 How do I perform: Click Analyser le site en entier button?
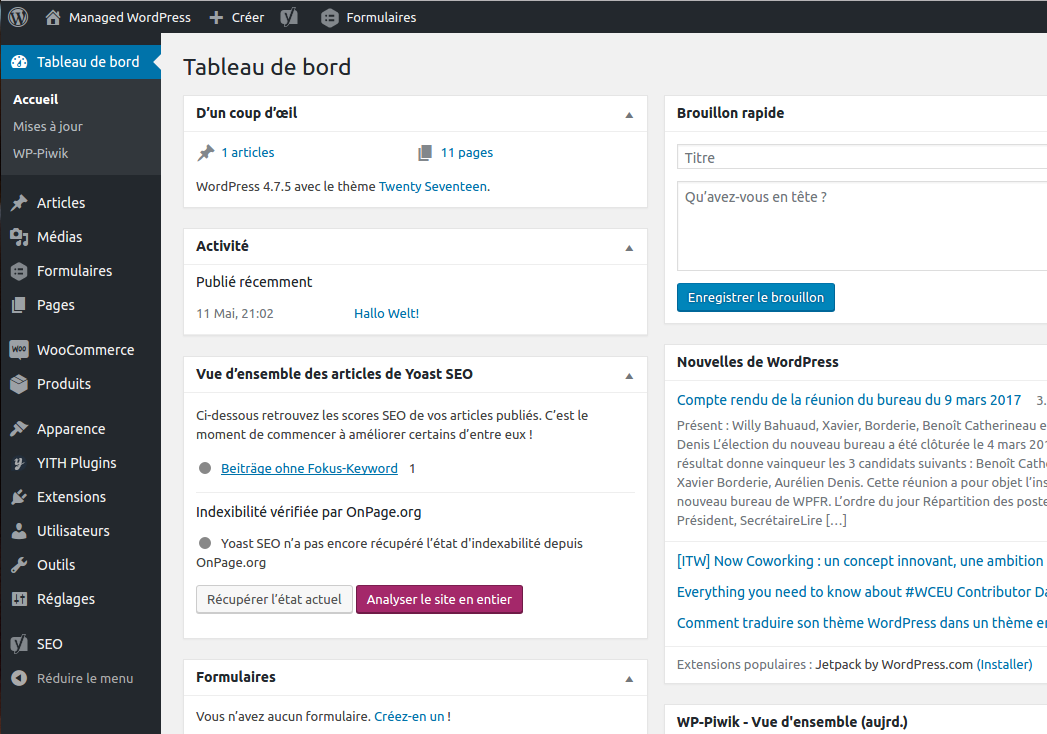[439, 599]
